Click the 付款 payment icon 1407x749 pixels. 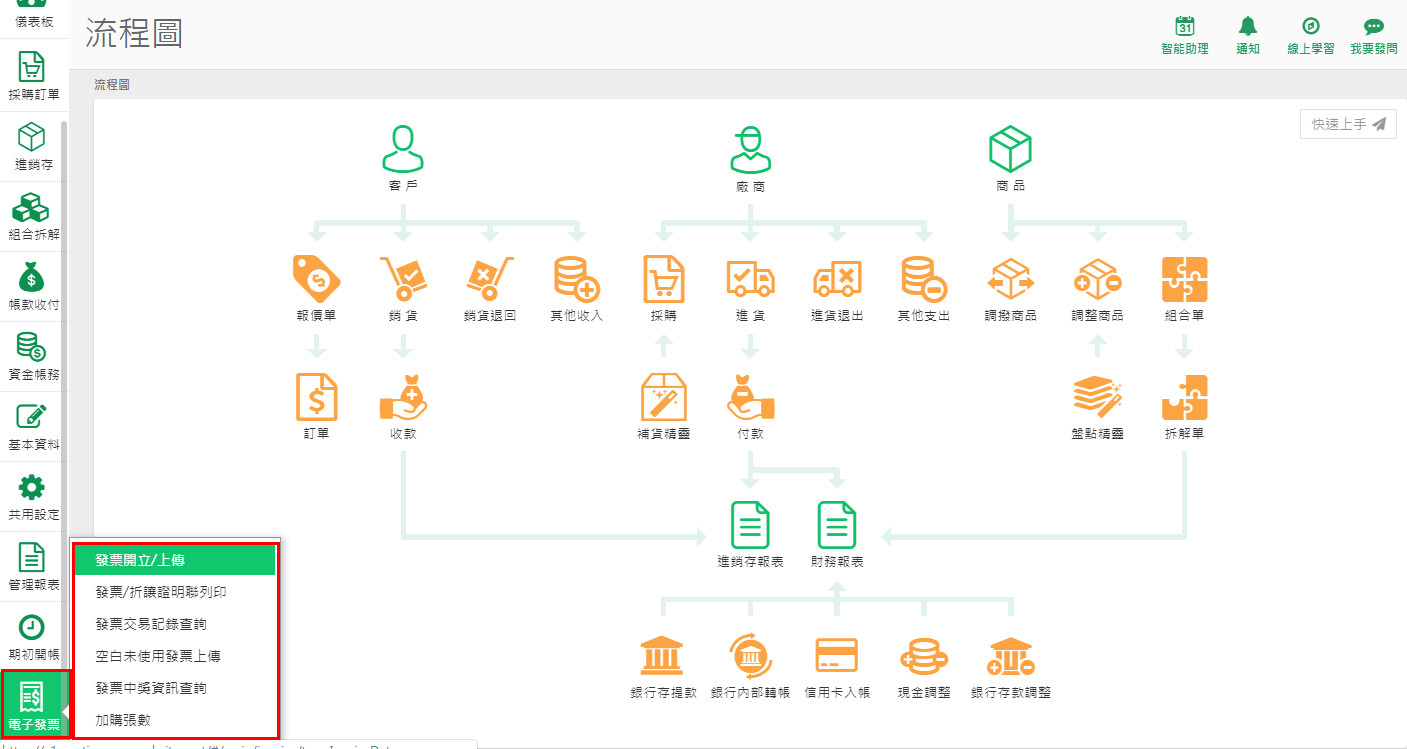[x=750, y=397]
